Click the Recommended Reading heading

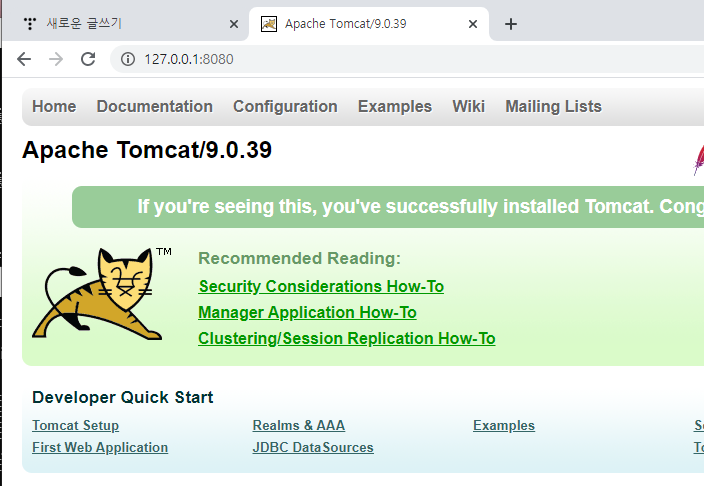point(299,258)
